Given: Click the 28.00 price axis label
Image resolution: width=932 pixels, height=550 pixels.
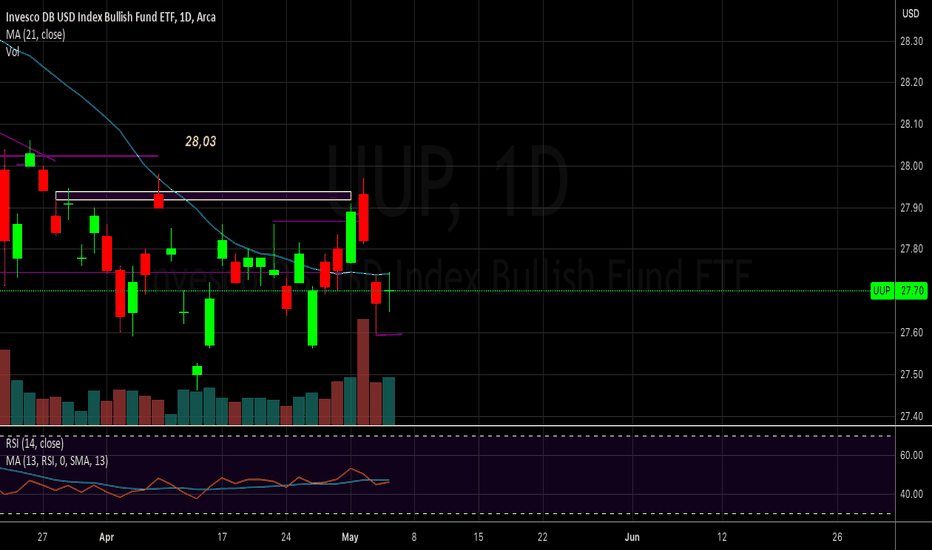Looking at the screenshot, I should pos(911,166).
